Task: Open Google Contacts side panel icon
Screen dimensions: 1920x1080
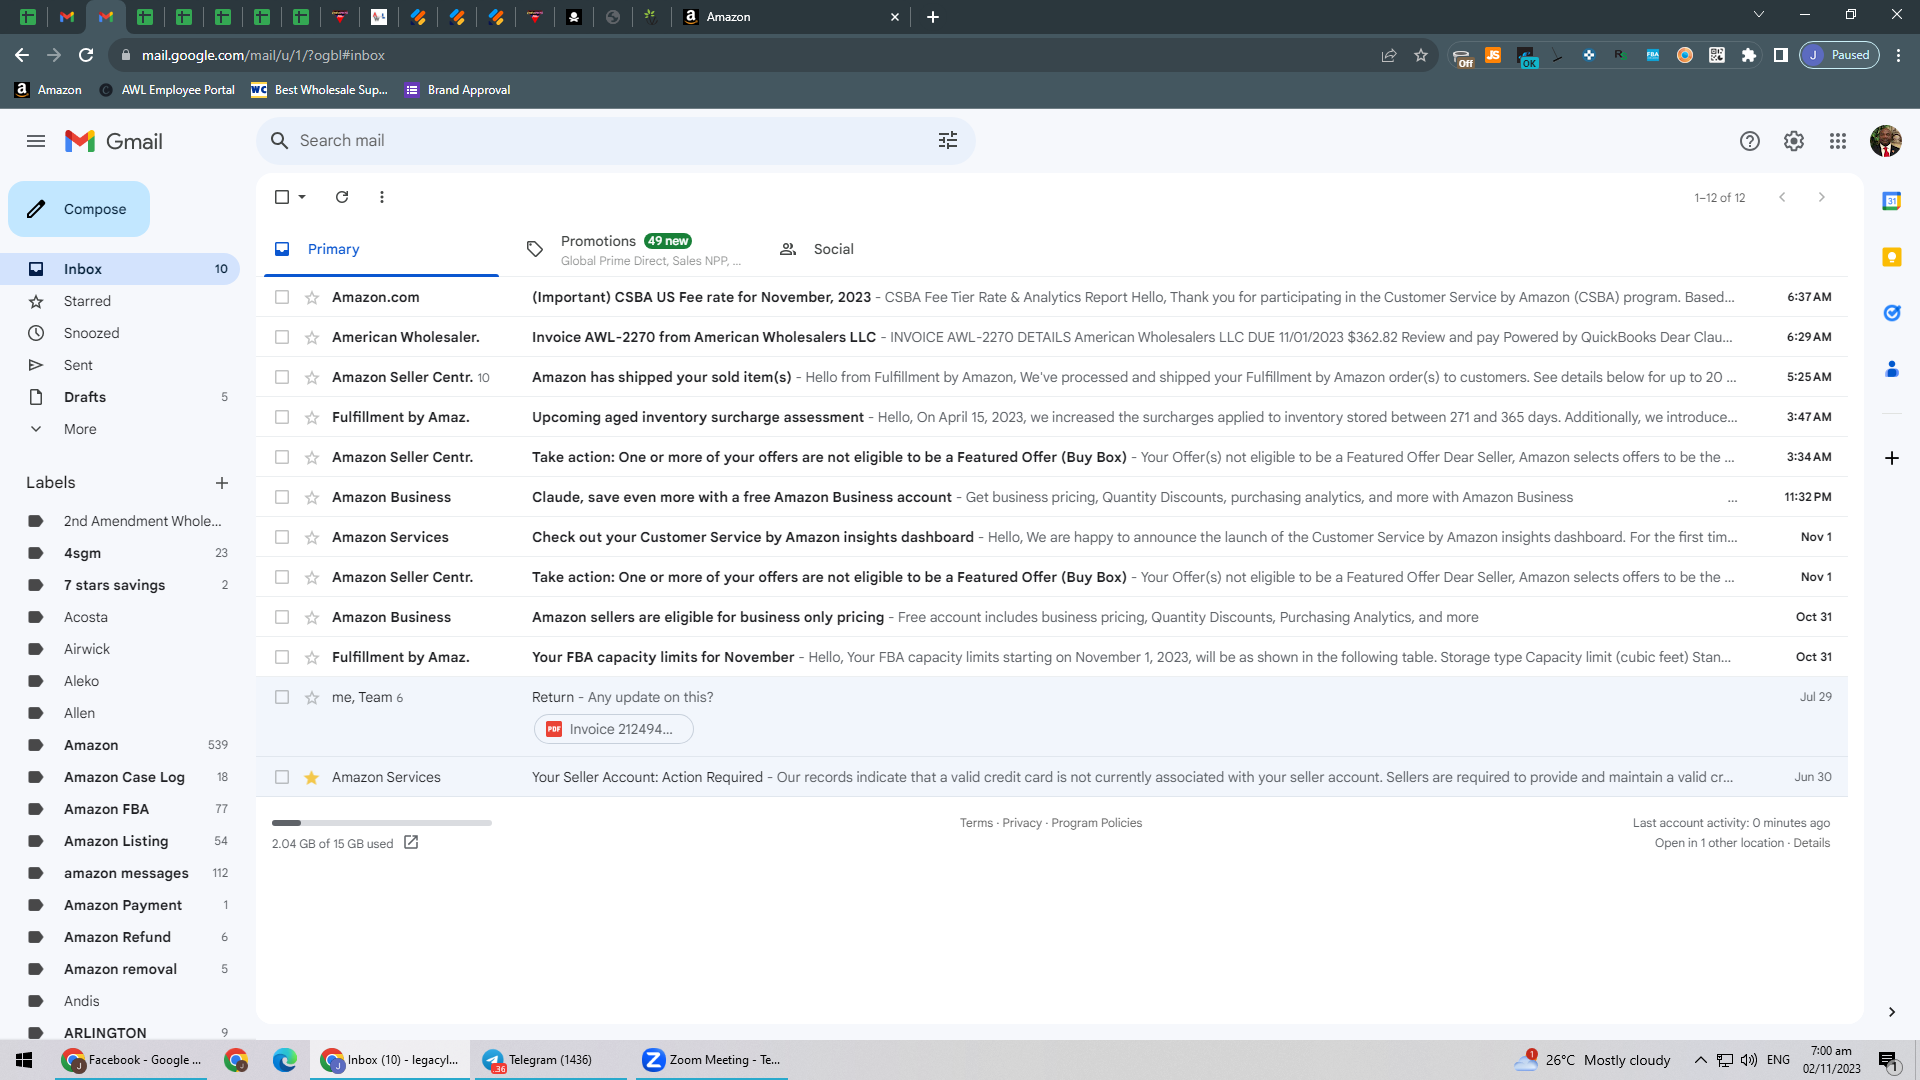Action: pyautogui.click(x=1892, y=369)
